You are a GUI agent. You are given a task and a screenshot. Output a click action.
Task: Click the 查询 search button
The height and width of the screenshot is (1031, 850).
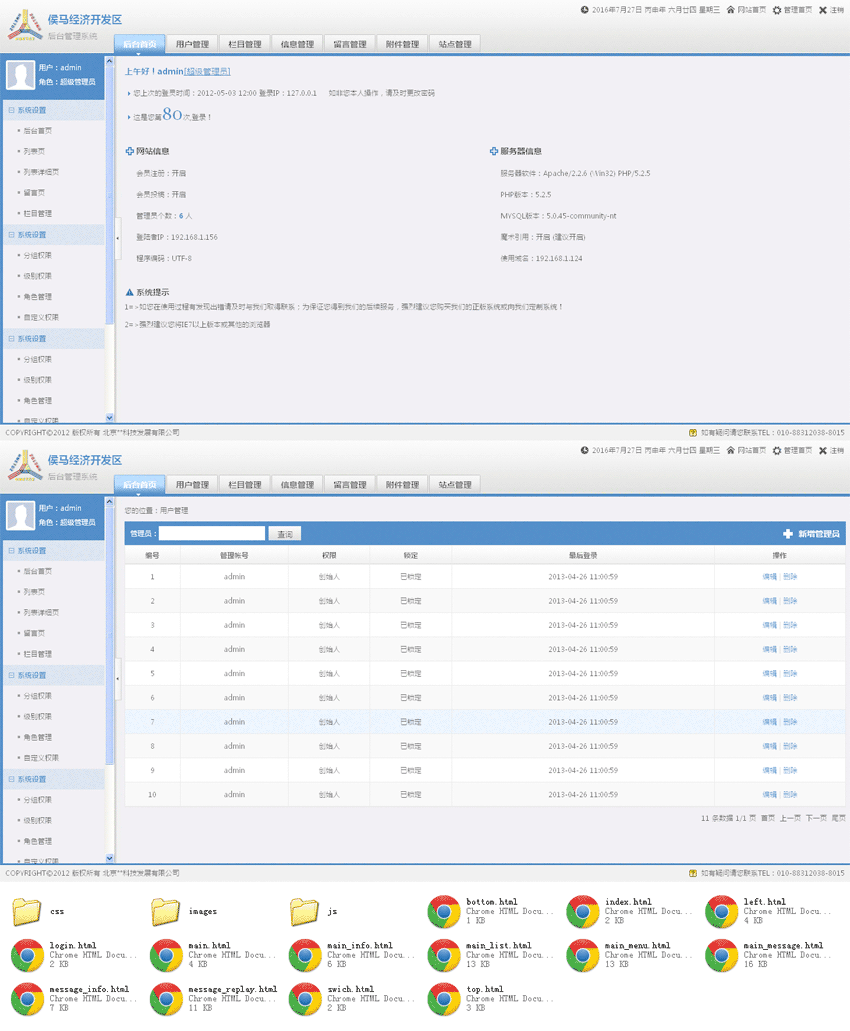[285, 534]
